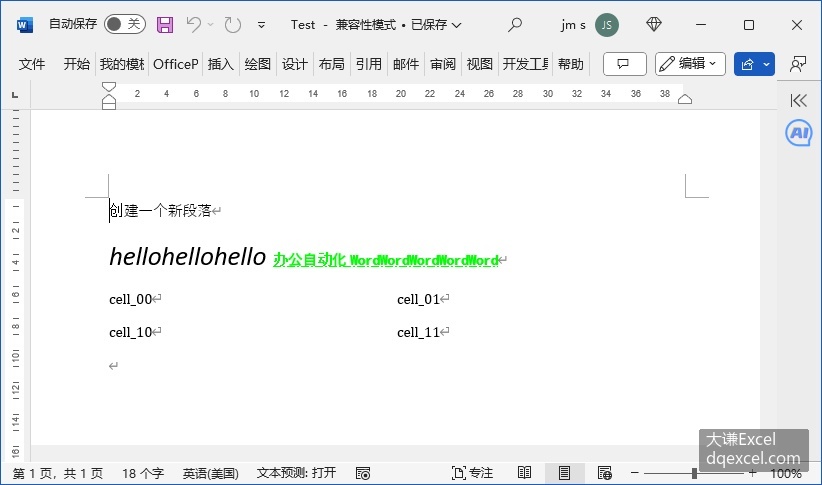The width and height of the screenshot is (822, 485).
Task: Click the JS user account avatar
Action: (x=607, y=25)
